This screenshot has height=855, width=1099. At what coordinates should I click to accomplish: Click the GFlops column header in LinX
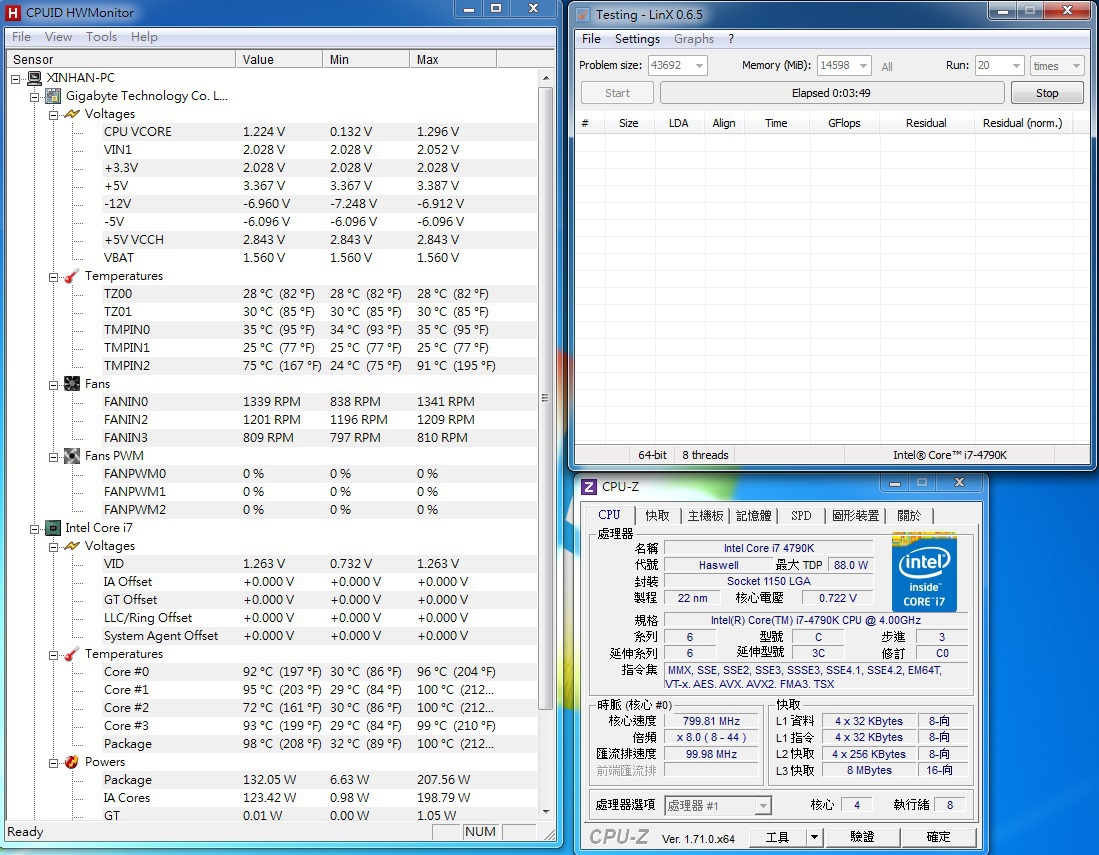click(844, 123)
